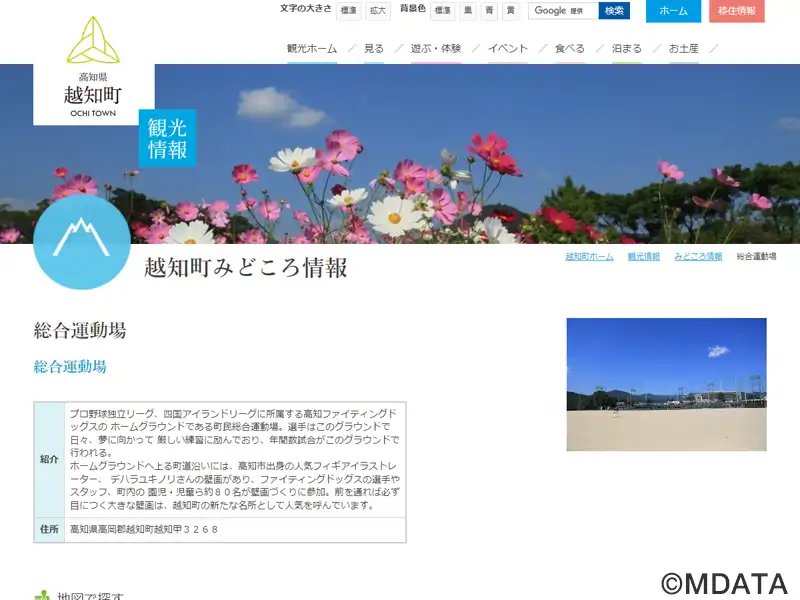The image size is (800, 600).
Task: Set text size to 拡大
Action: [378, 11]
